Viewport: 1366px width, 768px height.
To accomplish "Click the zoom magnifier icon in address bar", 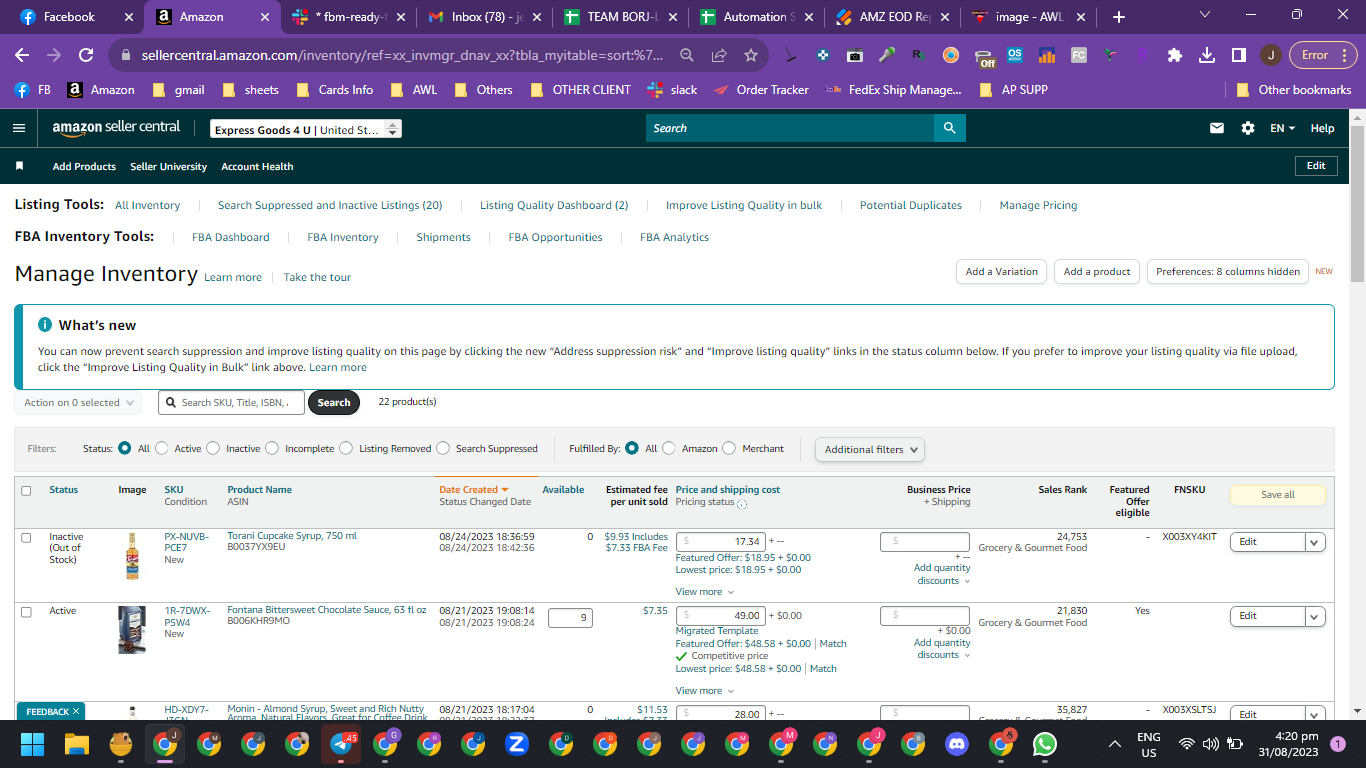I will [687, 56].
